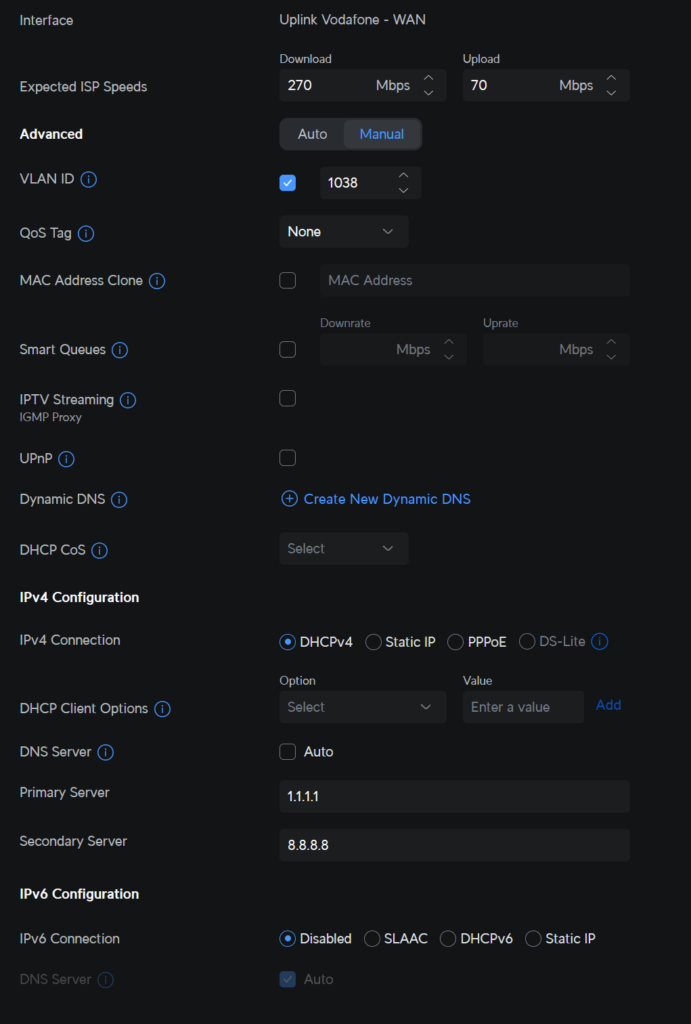Expand the DHCP CoS Select dropdown
Screen dimensions: 691x1024
(x=344, y=549)
